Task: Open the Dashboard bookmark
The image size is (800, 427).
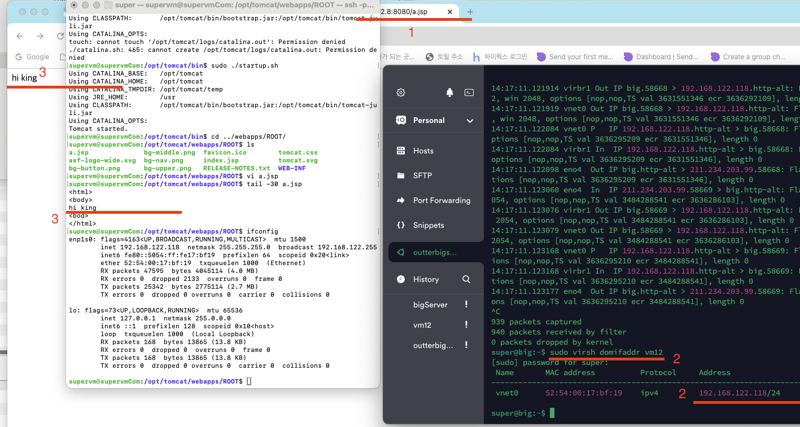Action: 660,57
